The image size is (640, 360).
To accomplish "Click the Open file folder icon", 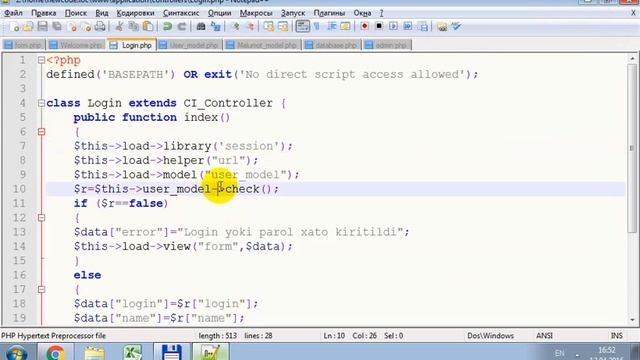I will tap(28, 27).
